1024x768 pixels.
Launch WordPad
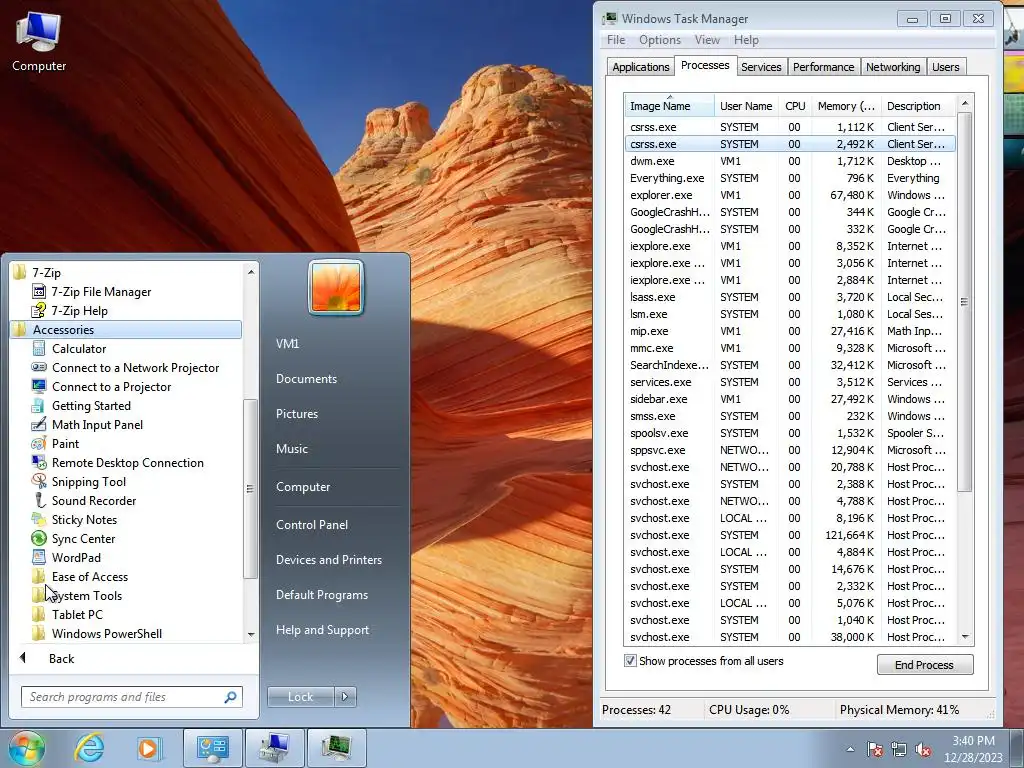(x=76, y=557)
